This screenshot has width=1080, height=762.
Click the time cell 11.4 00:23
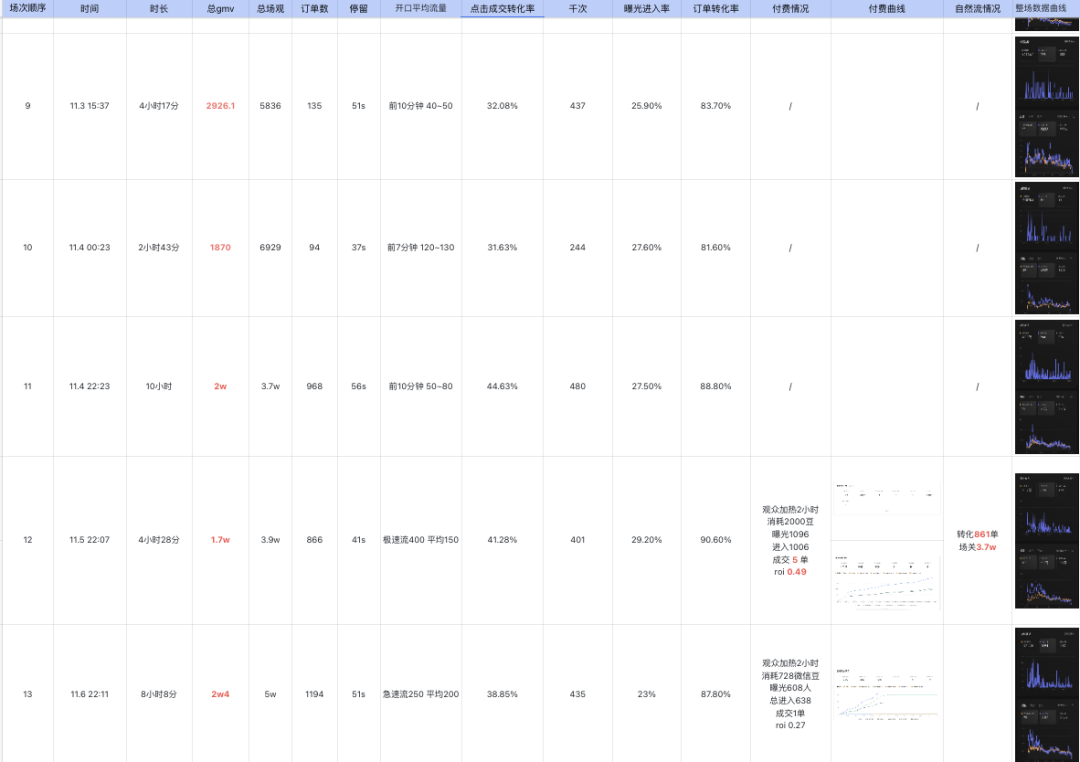[90, 247]
